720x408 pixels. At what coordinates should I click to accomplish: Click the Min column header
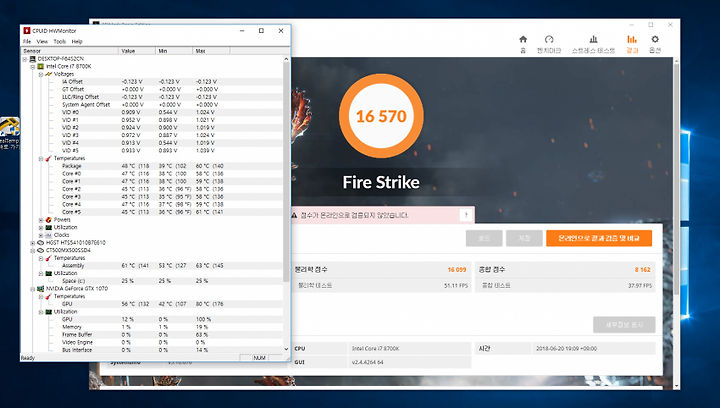click(x=174, y=51)
